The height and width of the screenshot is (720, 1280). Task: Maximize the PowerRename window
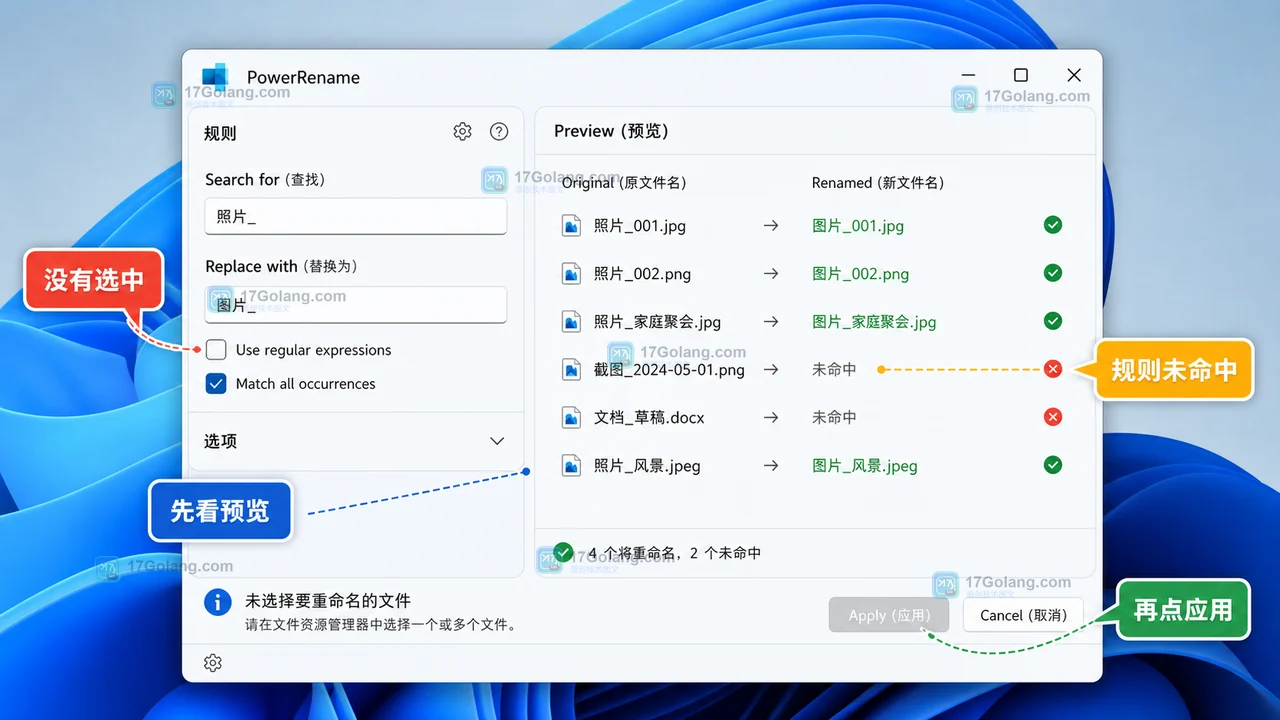pos(1020,76)
